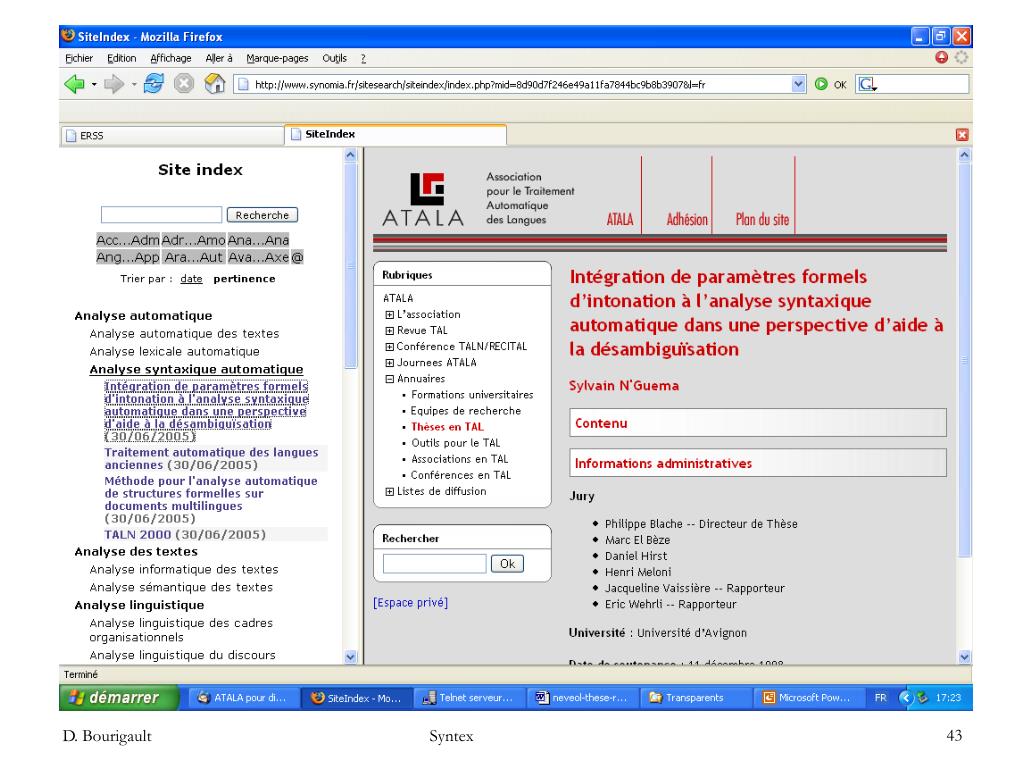The height and width of the screenshot is (768, 1024).
Task: Click the Site index scrollbar up arrow
Action: (351, 155)
